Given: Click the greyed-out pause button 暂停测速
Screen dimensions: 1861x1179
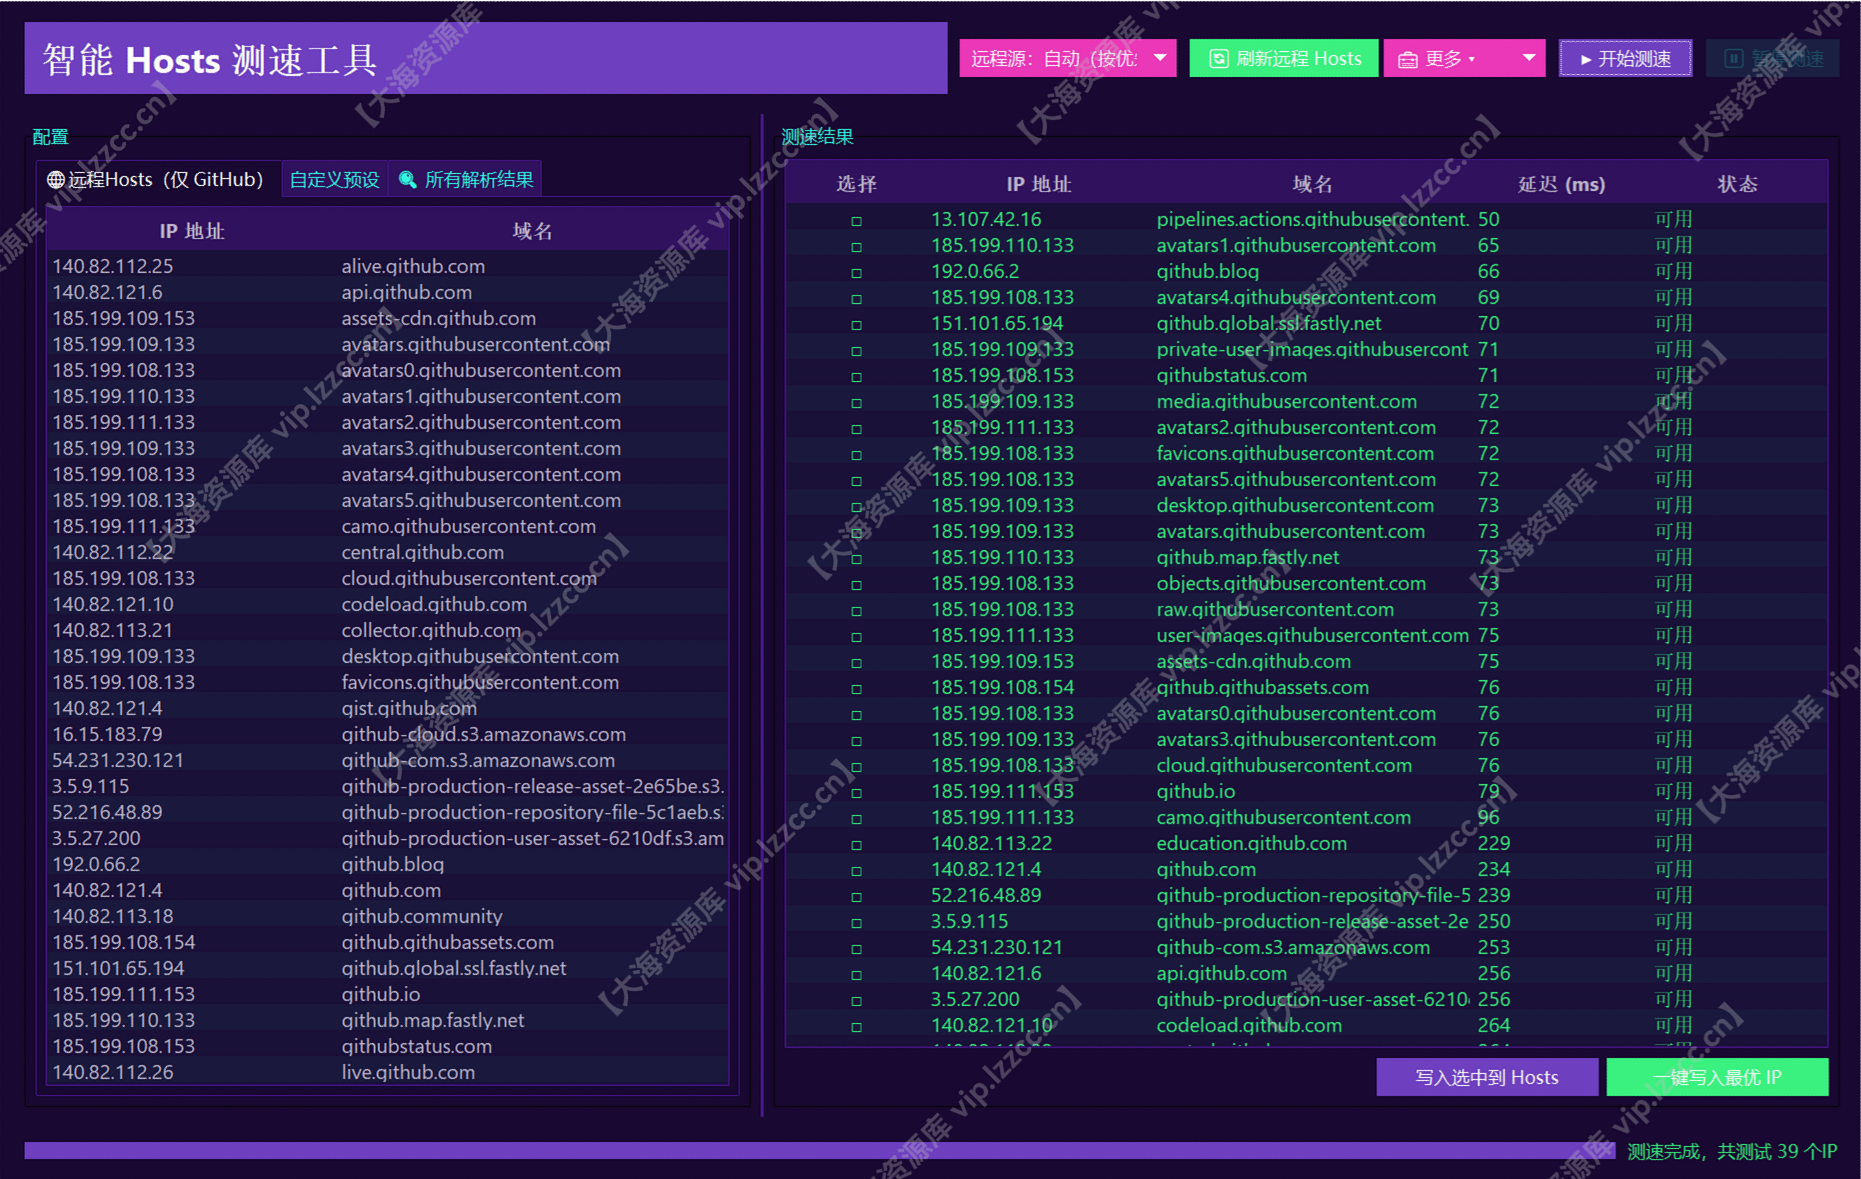Looking at the screenshot, I should coord(1773,59).
